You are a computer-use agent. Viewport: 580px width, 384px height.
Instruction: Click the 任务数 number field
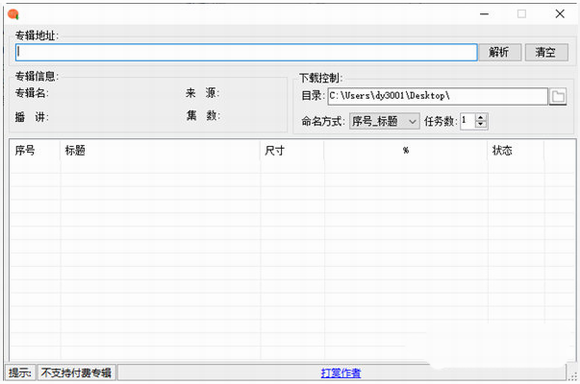[468, 121]
